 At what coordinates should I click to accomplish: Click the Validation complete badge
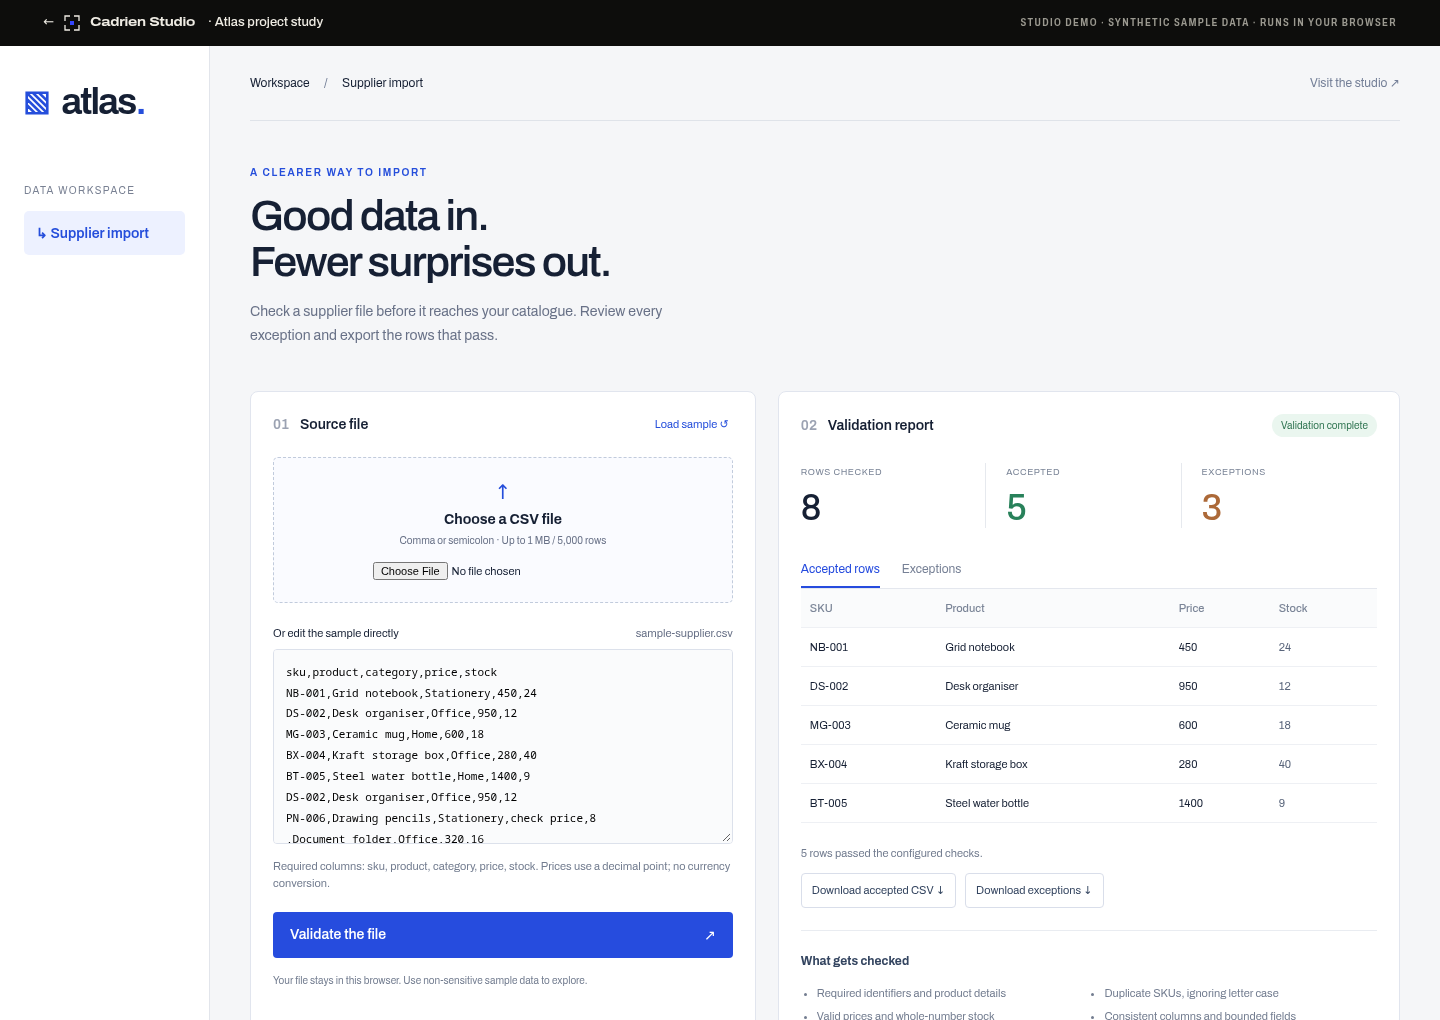pyautogui.click(x=1324, y=425)
